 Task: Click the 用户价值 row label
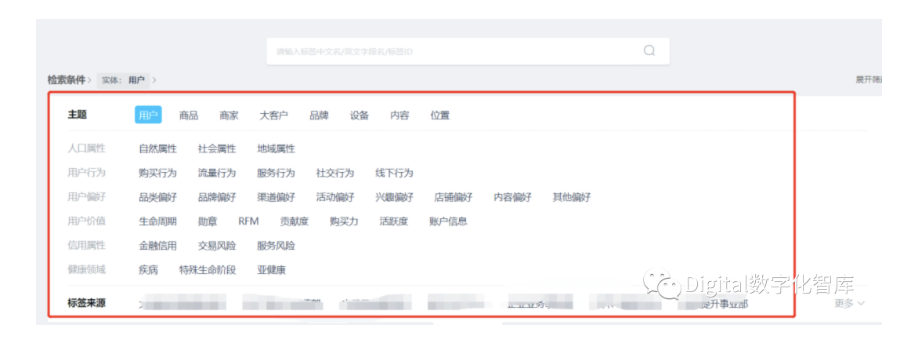point(86,221)
